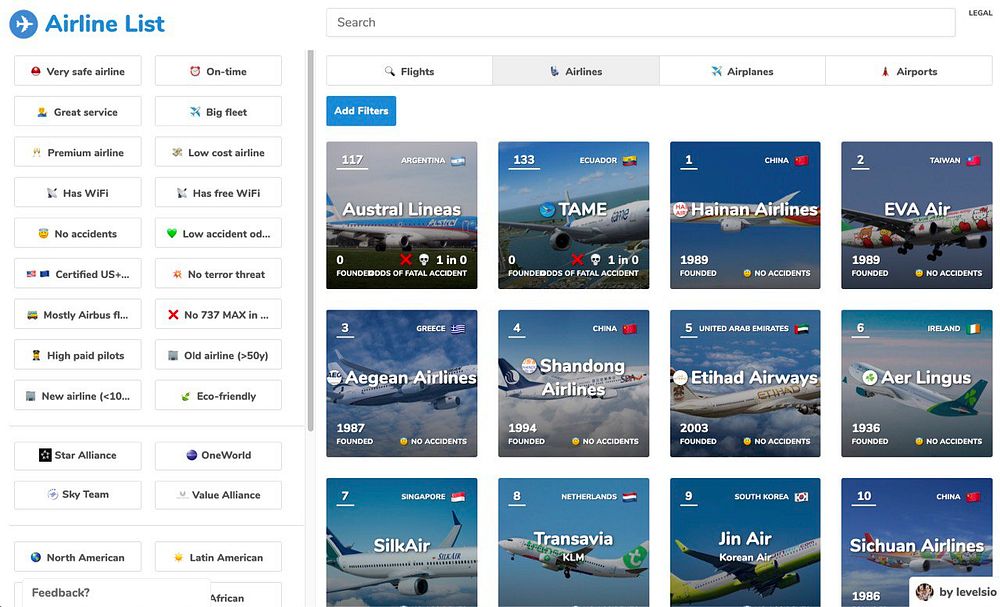Click the Airline List airplane logo
This screenshot has height=607, width=1000.
click(24, 24)
